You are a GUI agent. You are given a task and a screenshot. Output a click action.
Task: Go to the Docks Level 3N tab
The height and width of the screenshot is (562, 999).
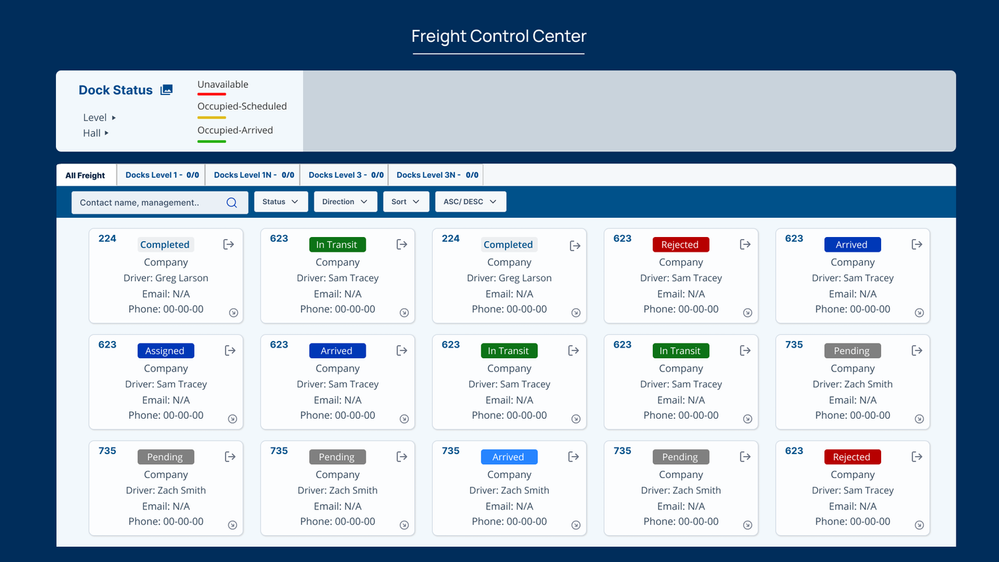pos(437,176)
